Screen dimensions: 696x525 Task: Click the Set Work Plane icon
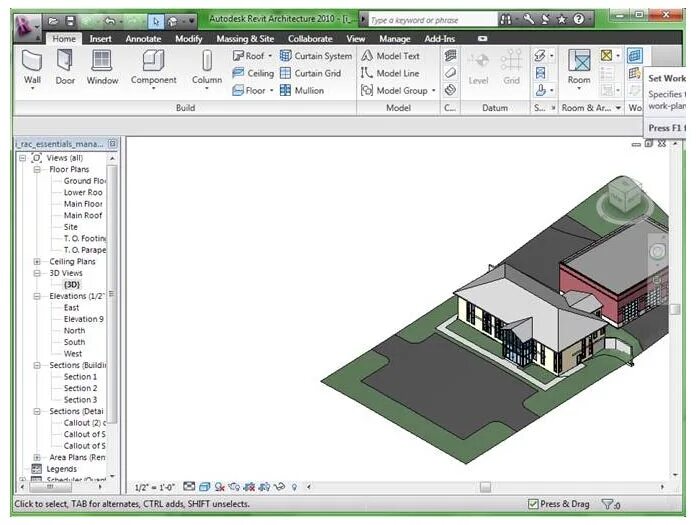click(x=635, y=55)
